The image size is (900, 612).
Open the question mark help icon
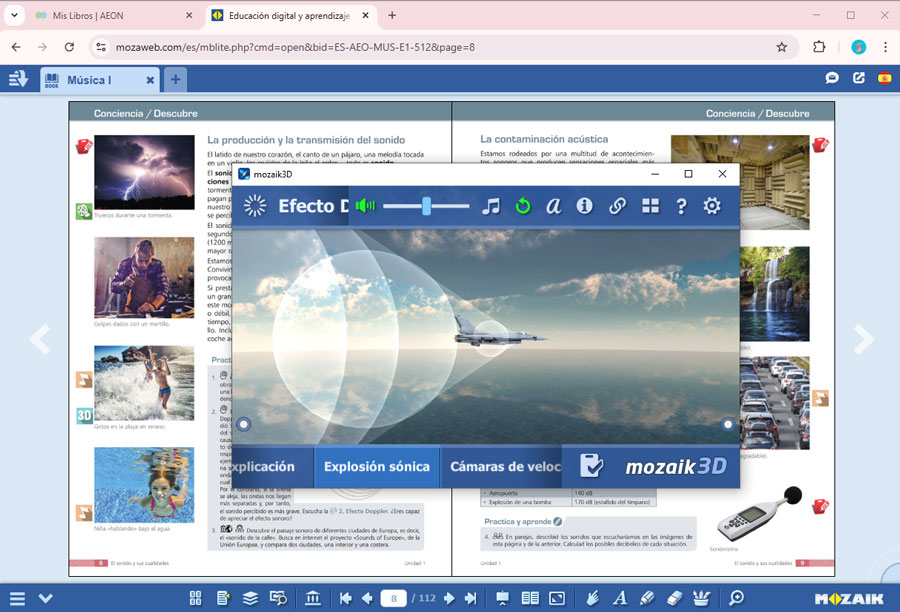[681, 206]
